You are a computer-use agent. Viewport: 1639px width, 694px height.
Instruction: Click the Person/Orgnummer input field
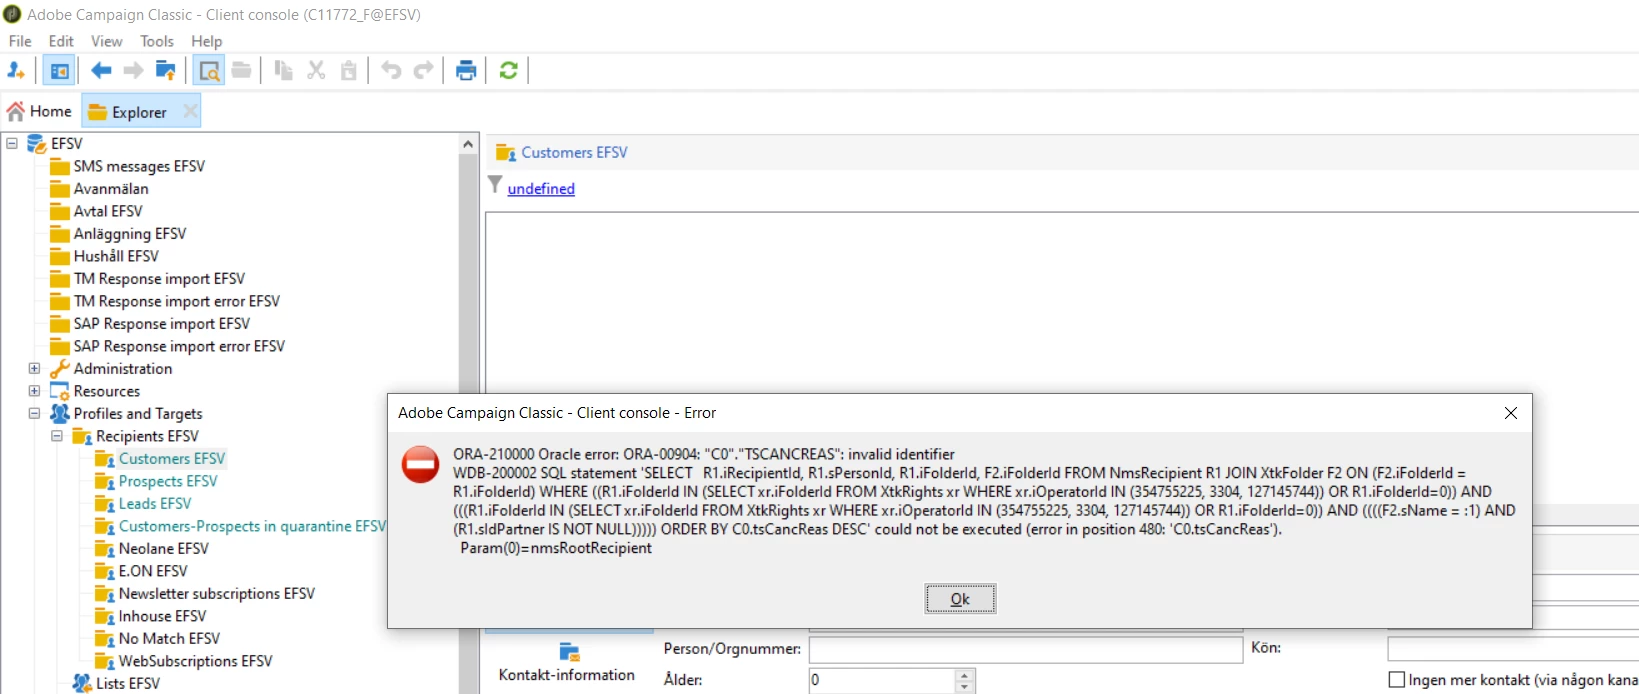pos(1026,649)
